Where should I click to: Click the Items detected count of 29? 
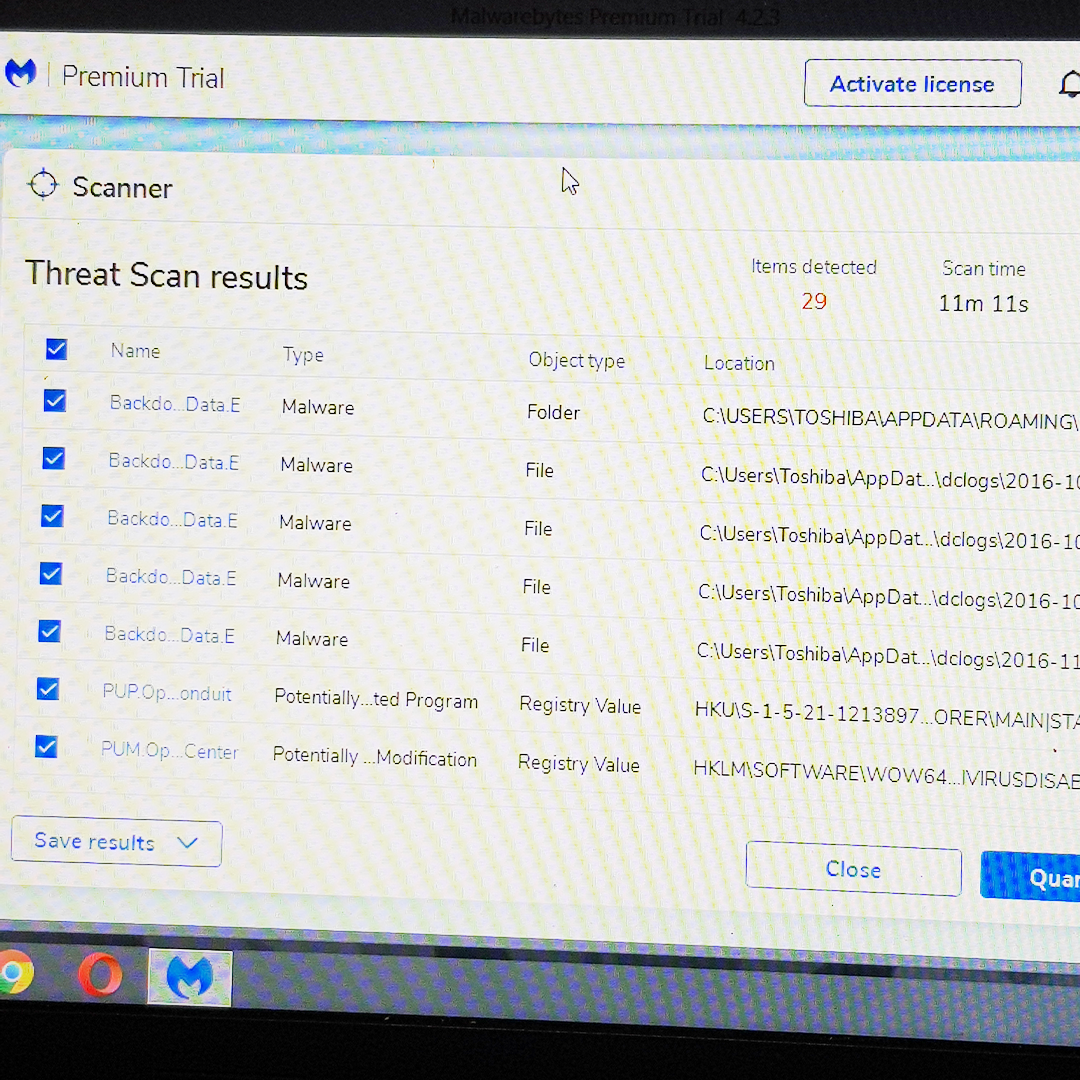click(x=814, y=300)
